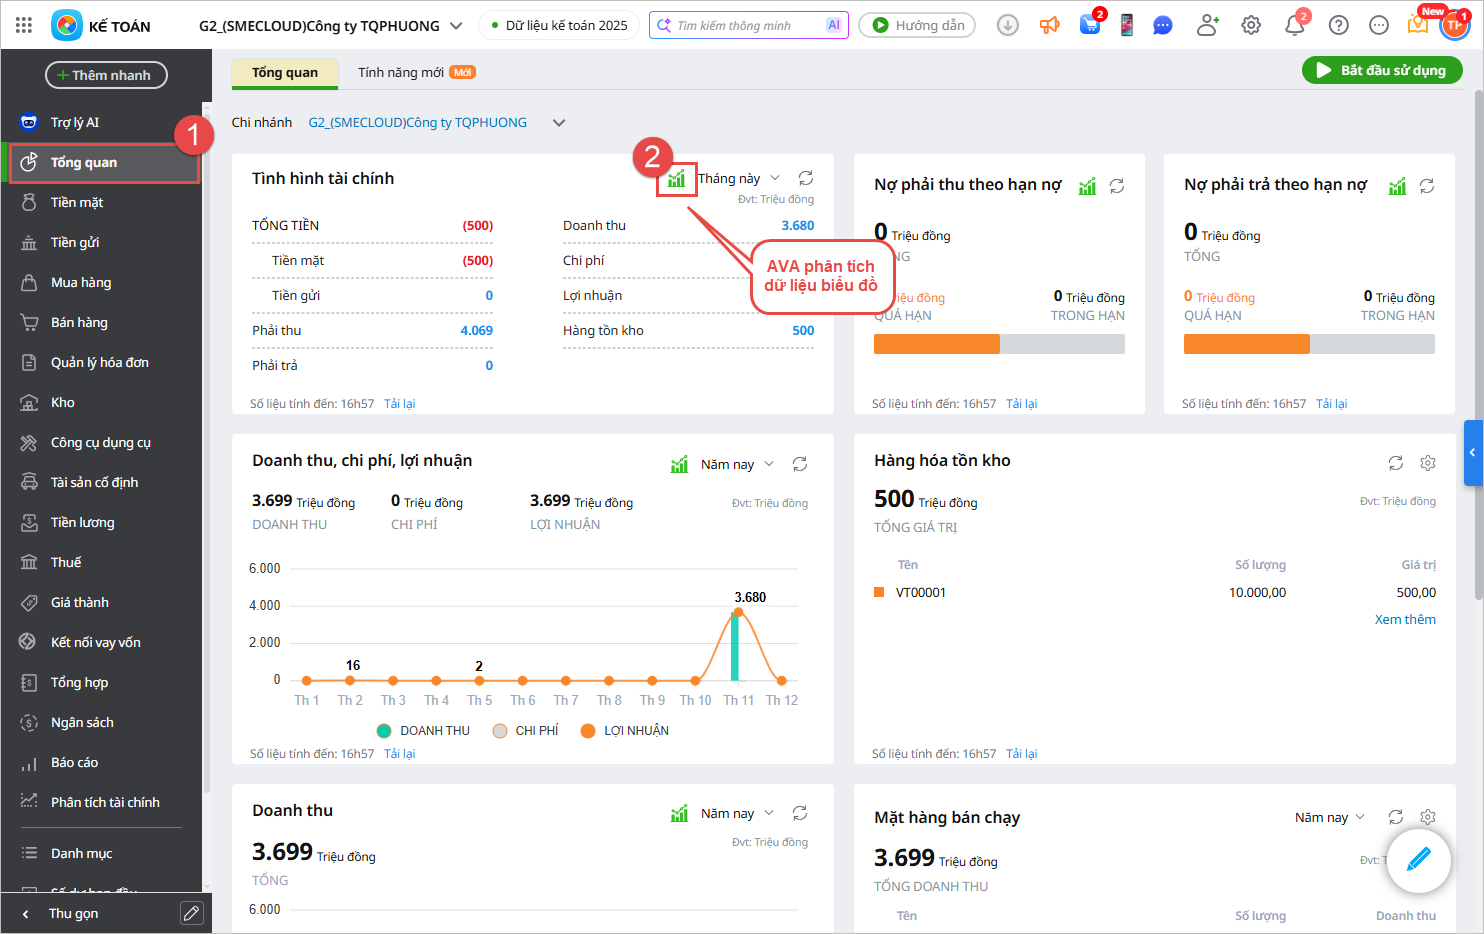Open settings gear of Hàng hóa tồn kho
Viewport: 1484px width, 934px height.
(1428, 463)
